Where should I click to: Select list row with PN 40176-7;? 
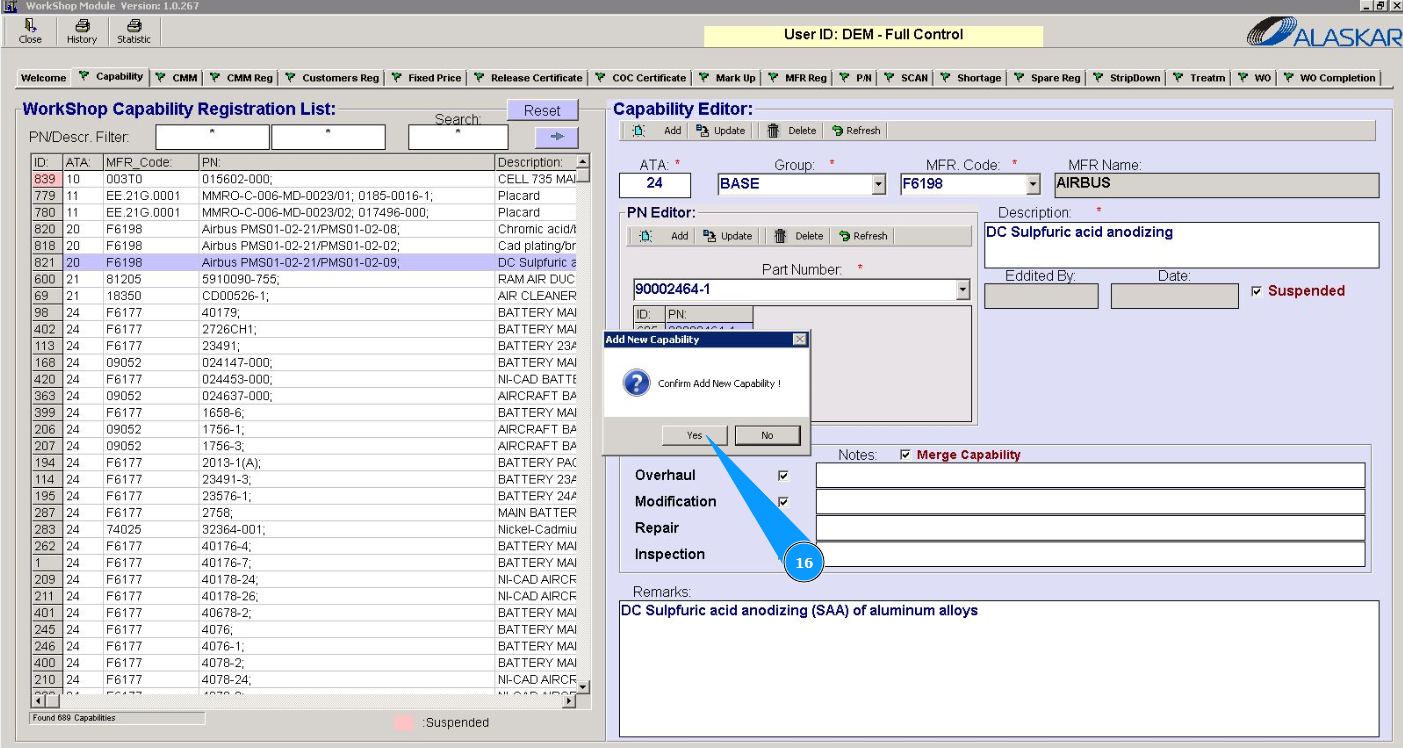pos(304,563)
